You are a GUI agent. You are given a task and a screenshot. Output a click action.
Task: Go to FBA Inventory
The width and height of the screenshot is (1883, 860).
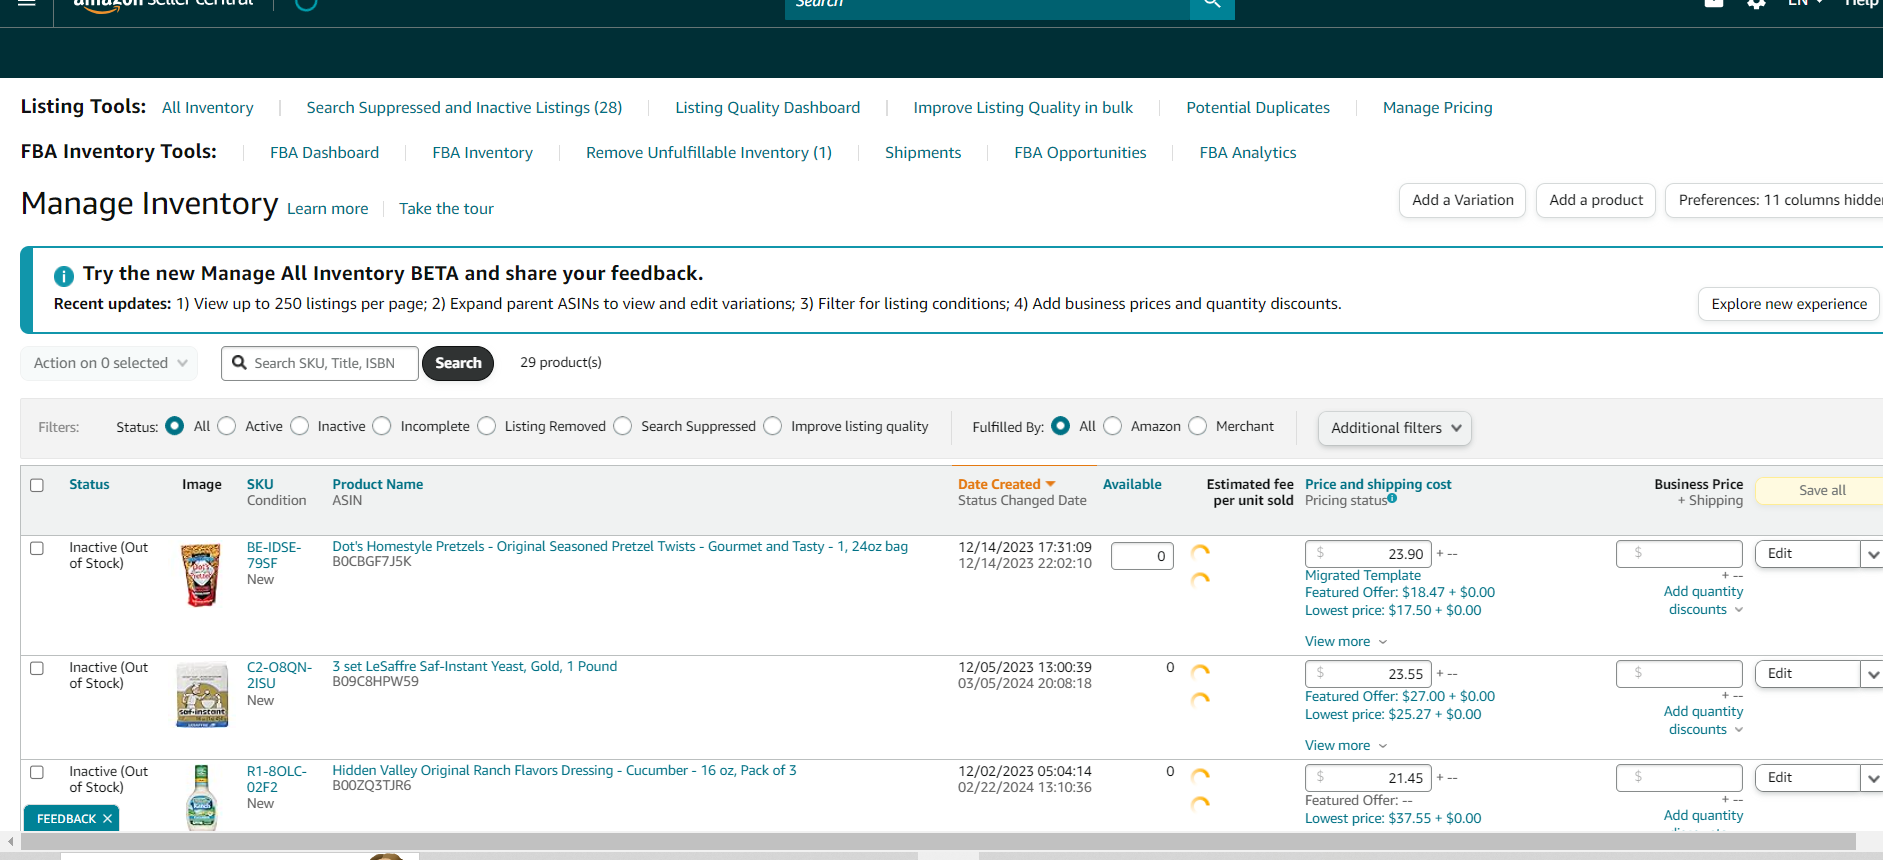pyautogui.click(x=482, y=153)
